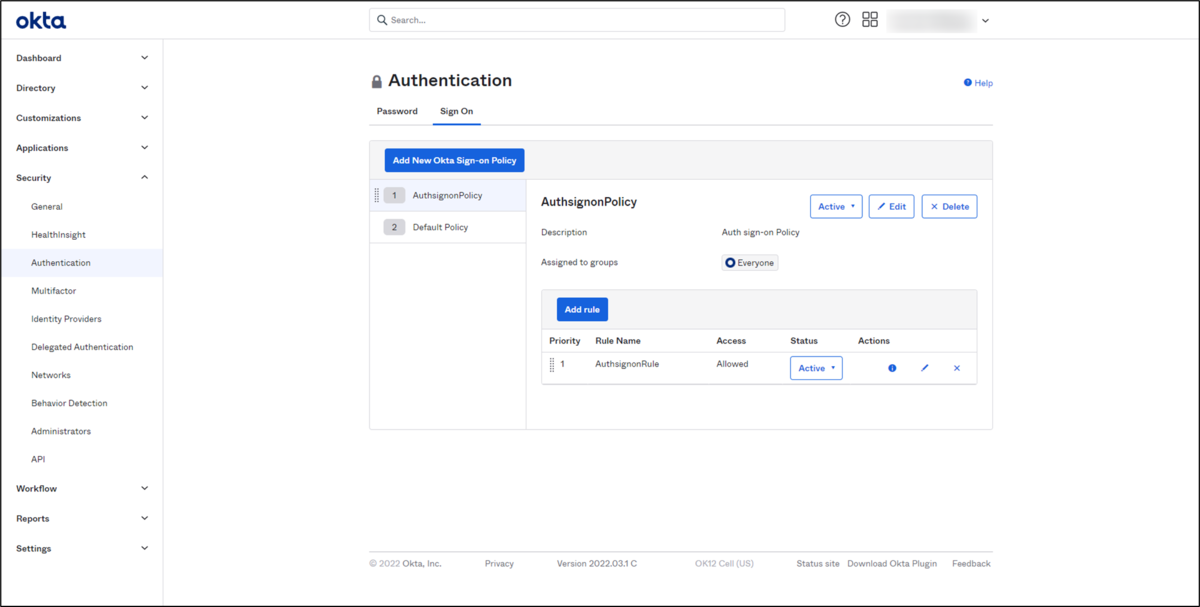Open the Feedback link
1200x607 pixels.
pyautogui.click(x=971, y=564)
